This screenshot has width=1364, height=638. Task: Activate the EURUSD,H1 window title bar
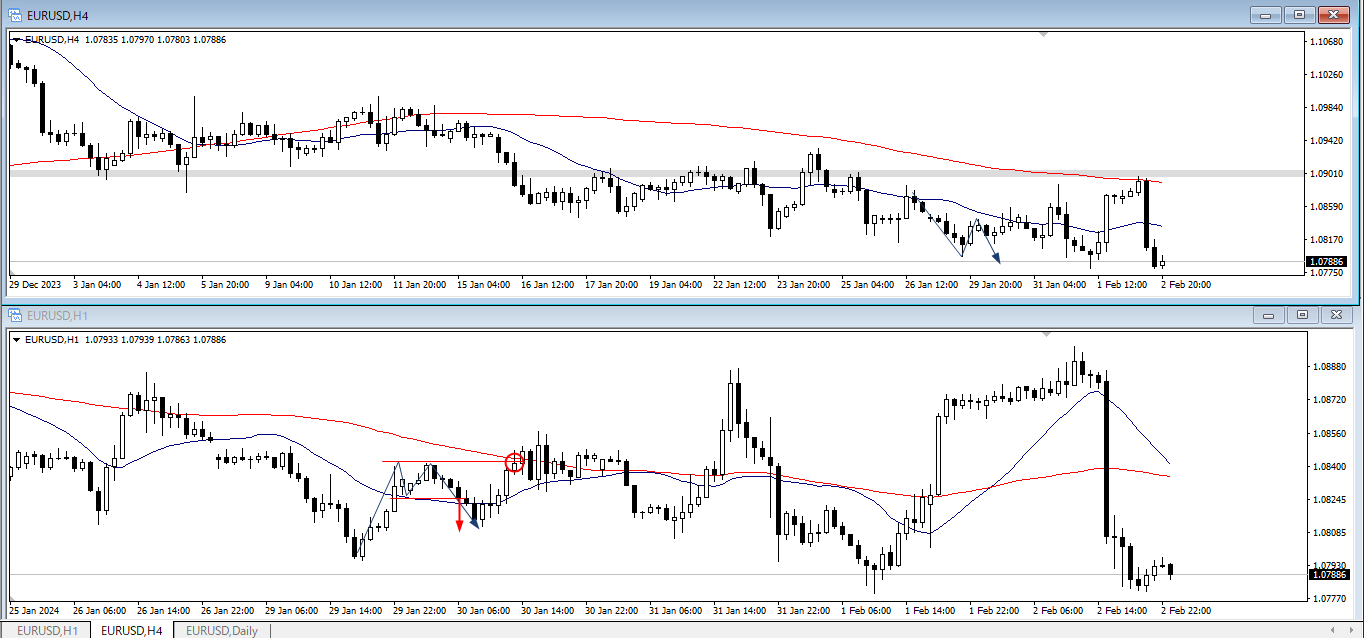point(600,315)
